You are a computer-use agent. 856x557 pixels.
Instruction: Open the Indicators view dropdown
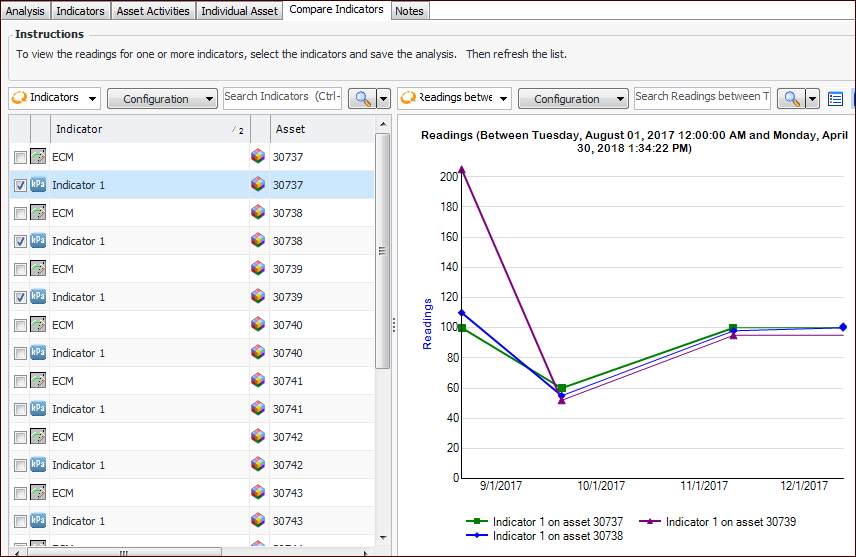click(55, 98)
